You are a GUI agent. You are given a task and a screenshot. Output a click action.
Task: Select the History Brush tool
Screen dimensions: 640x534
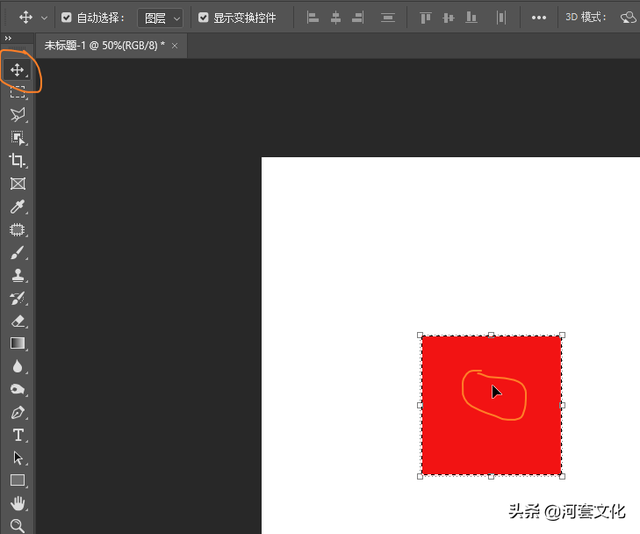click(18, 298)
